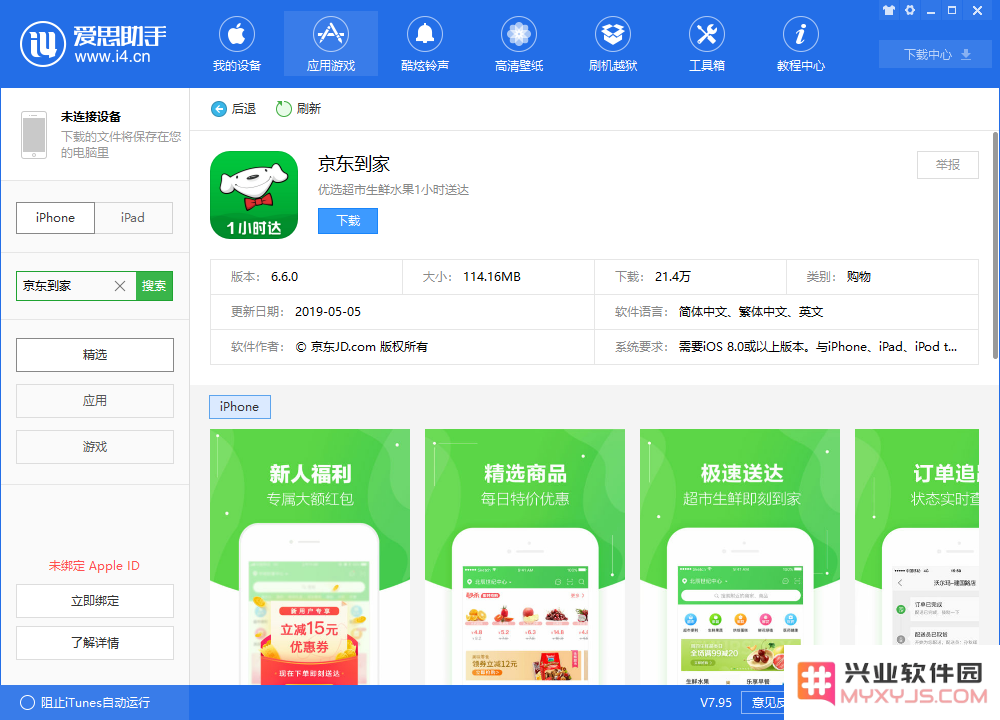Screen dimensions: 1000x720
Task: Click the 京东到家 app icon
Action: coord(254,195)
